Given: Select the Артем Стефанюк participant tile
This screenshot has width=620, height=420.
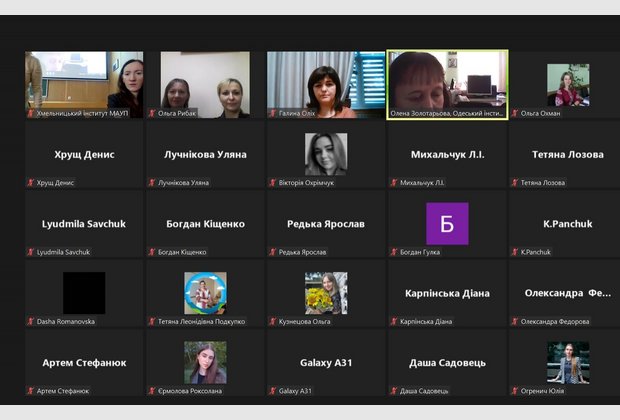Looking at the screenshot, I should (x=84, y=364).
